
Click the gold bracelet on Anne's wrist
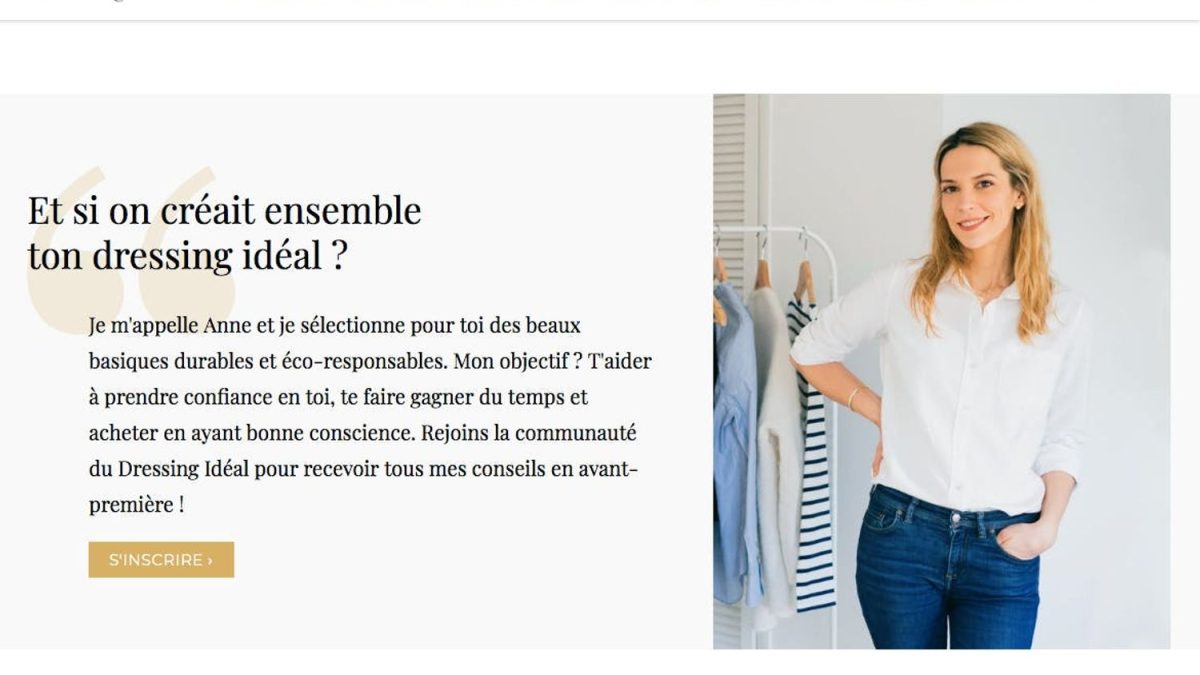(853, 396)
